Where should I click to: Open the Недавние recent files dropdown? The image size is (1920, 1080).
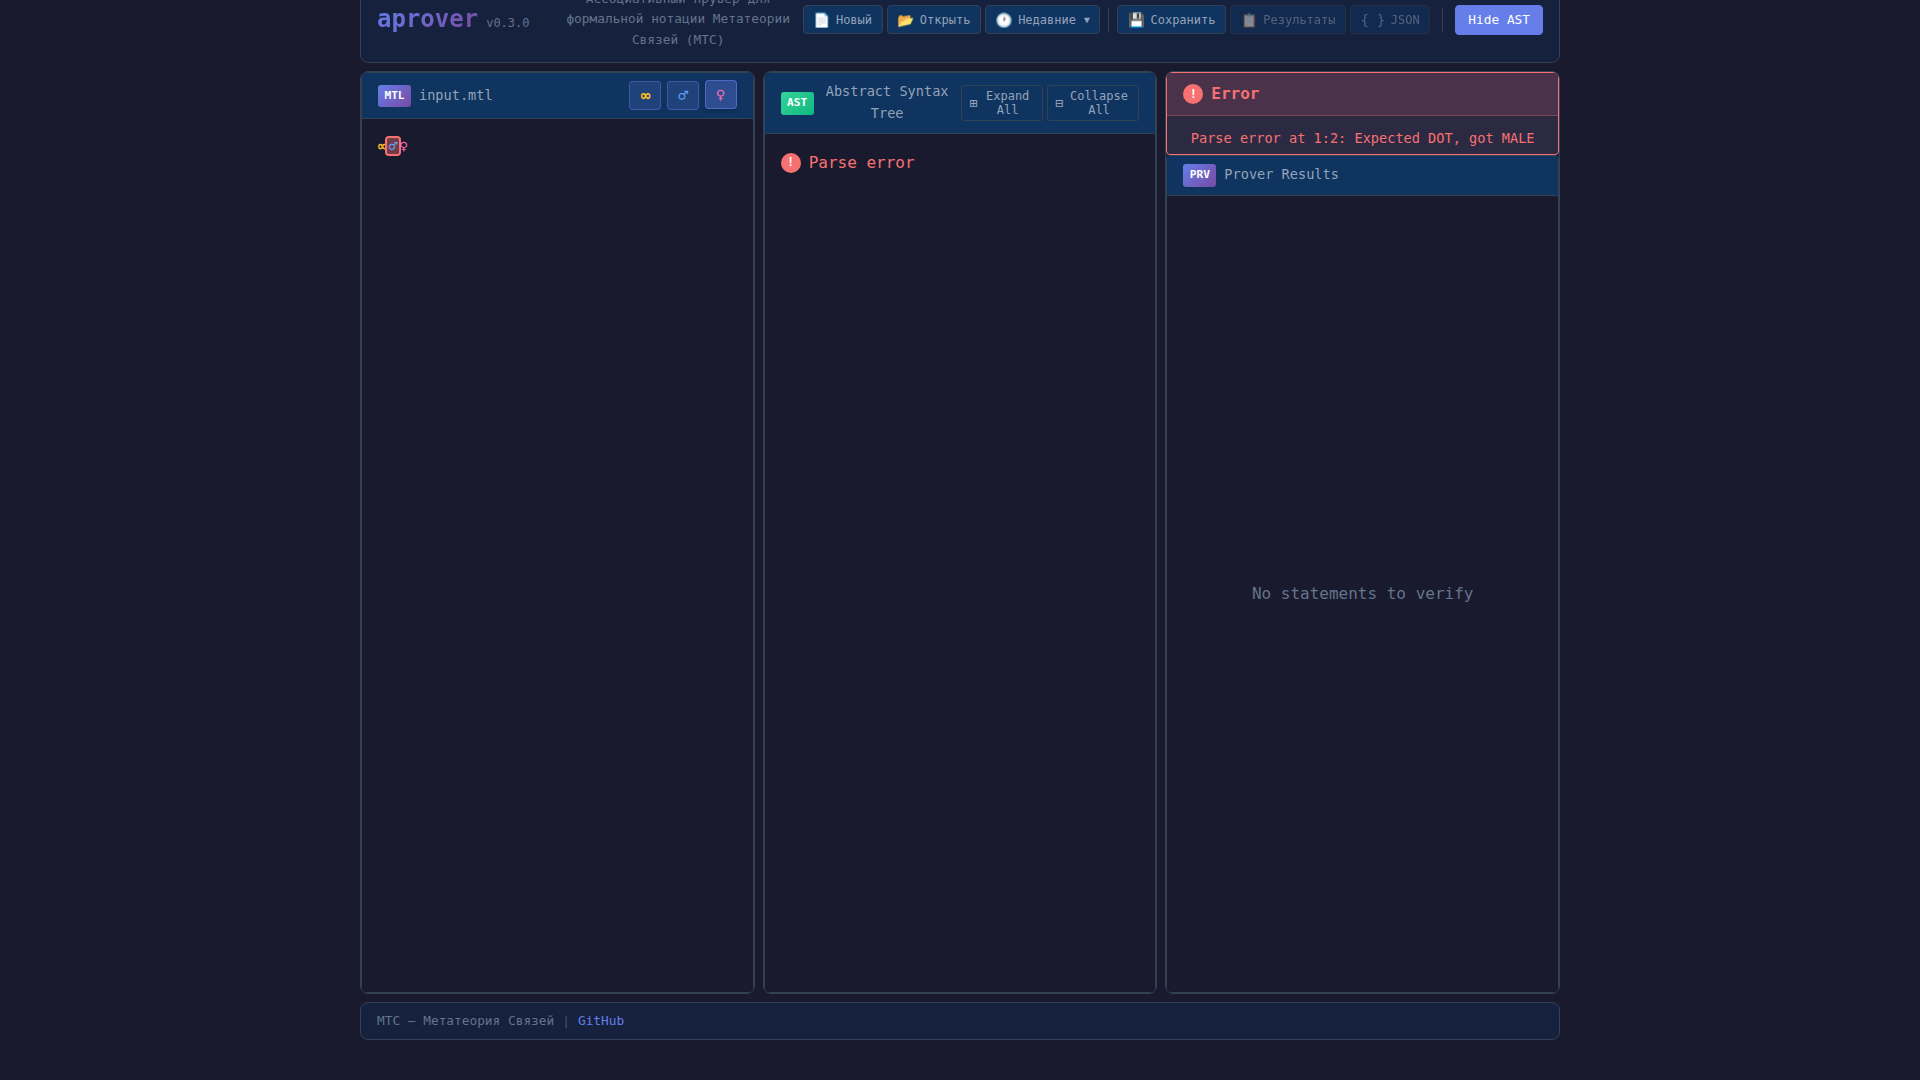pyautogui.click(x=1042, y=20)
